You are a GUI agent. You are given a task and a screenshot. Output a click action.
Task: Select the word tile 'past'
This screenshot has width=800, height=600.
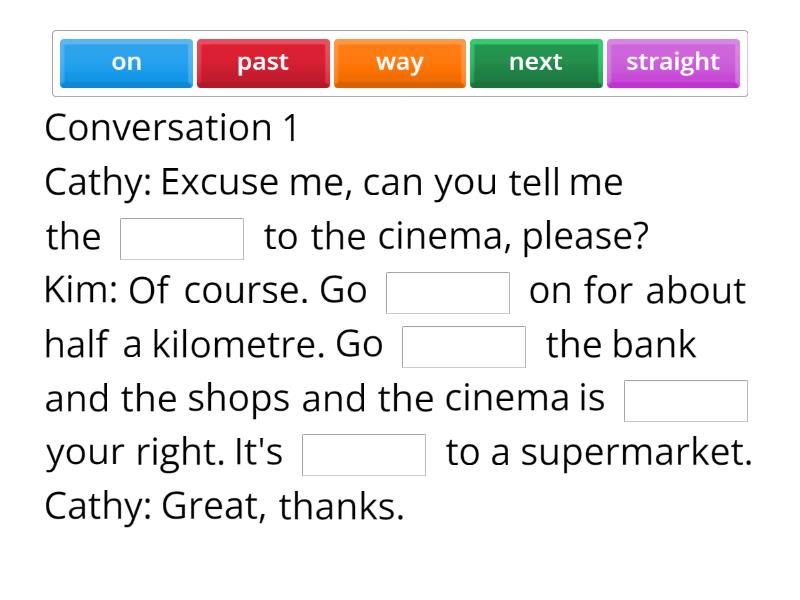point(263,62)
